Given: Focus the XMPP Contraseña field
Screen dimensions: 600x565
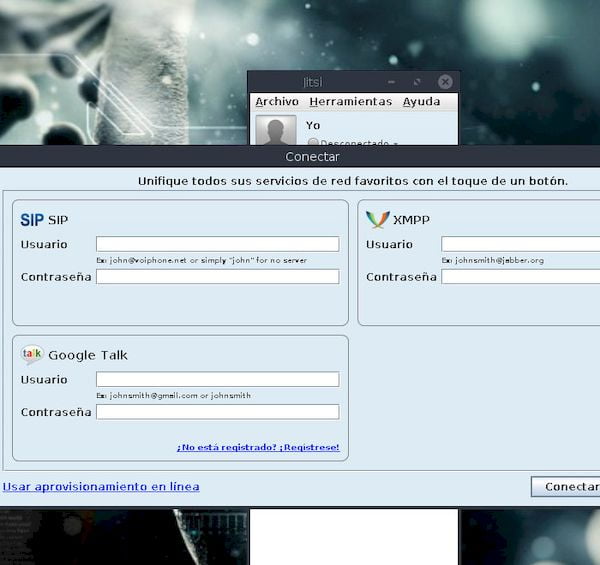Looking at the screenshot, I should pos(520,277).
